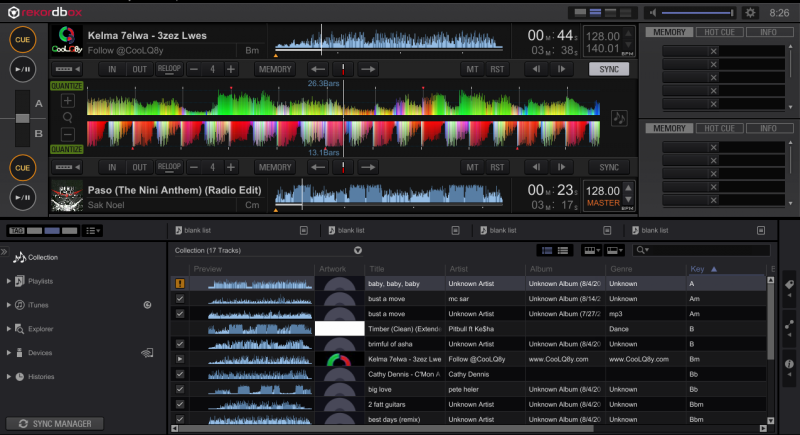800x435 pixels.
Task: Click RELOOP on deck A
Action: 169,69
